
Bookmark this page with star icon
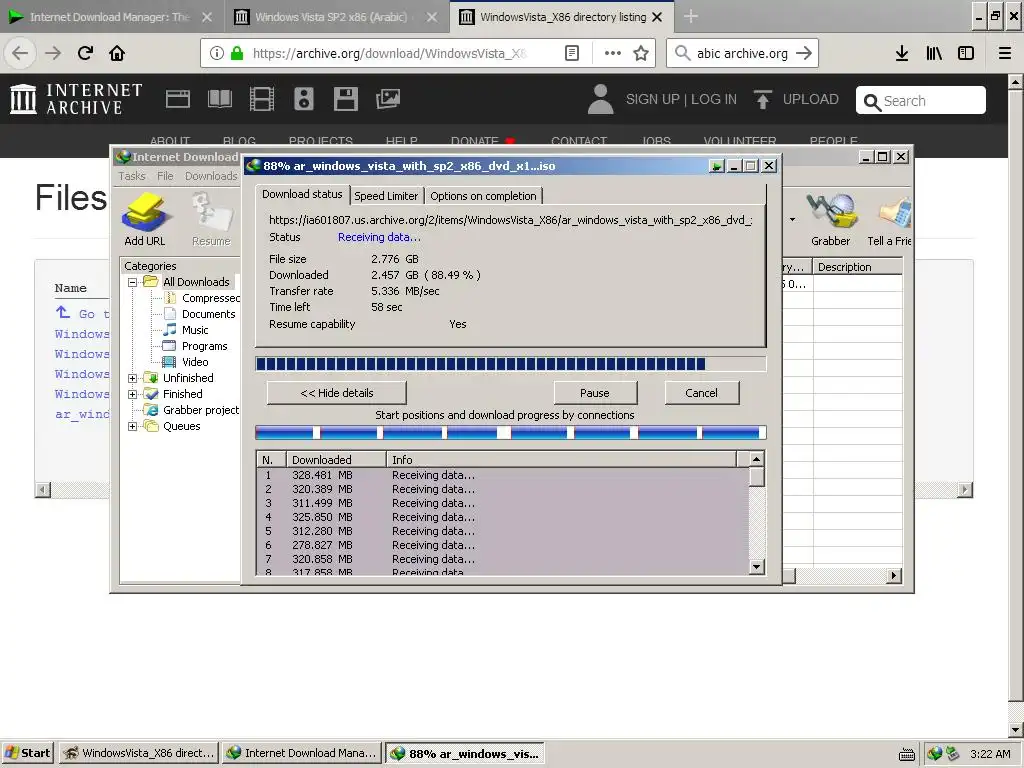click(x=641, y=53)
